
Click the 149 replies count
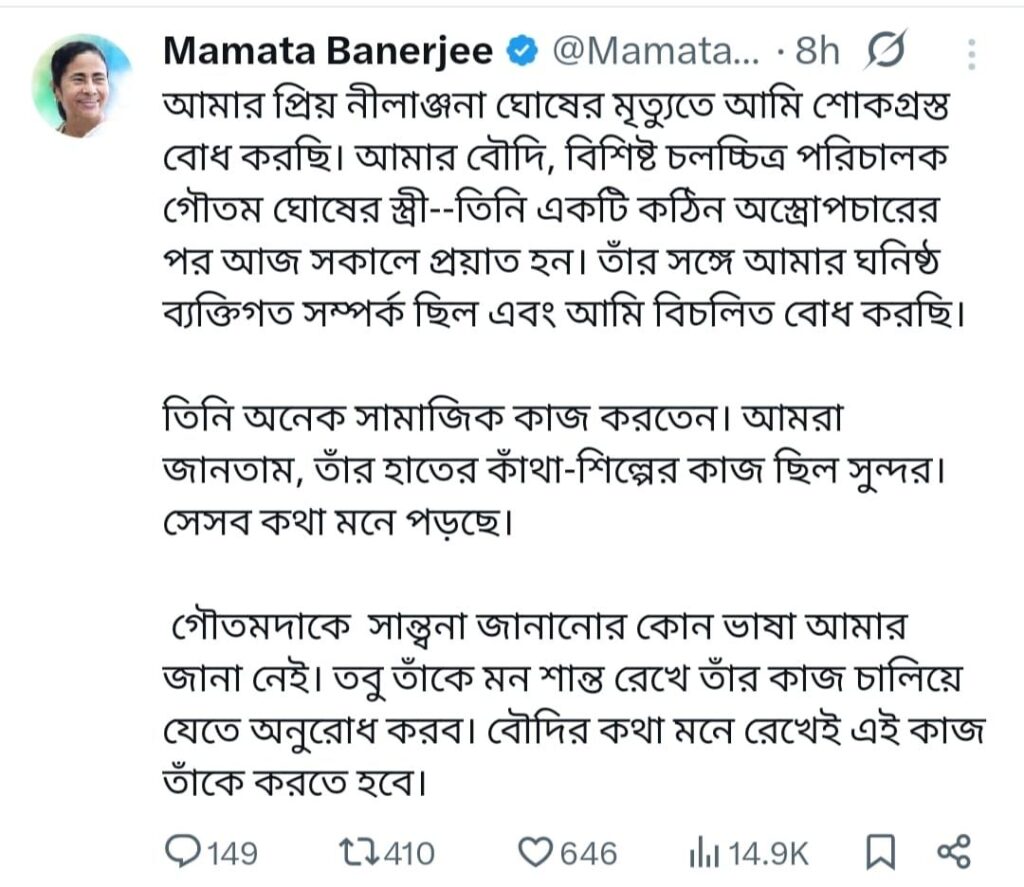coord(233,853)
